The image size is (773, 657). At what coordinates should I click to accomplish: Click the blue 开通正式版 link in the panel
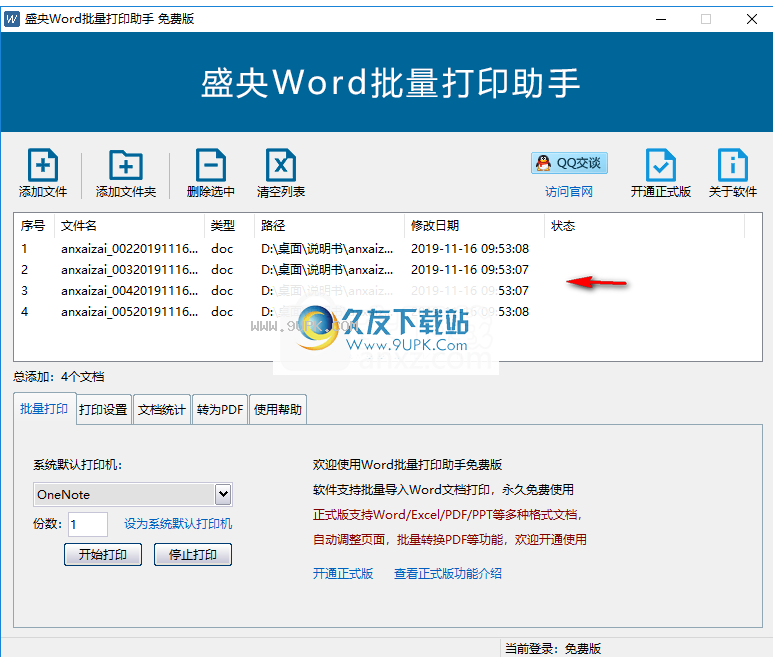point(343,574)
